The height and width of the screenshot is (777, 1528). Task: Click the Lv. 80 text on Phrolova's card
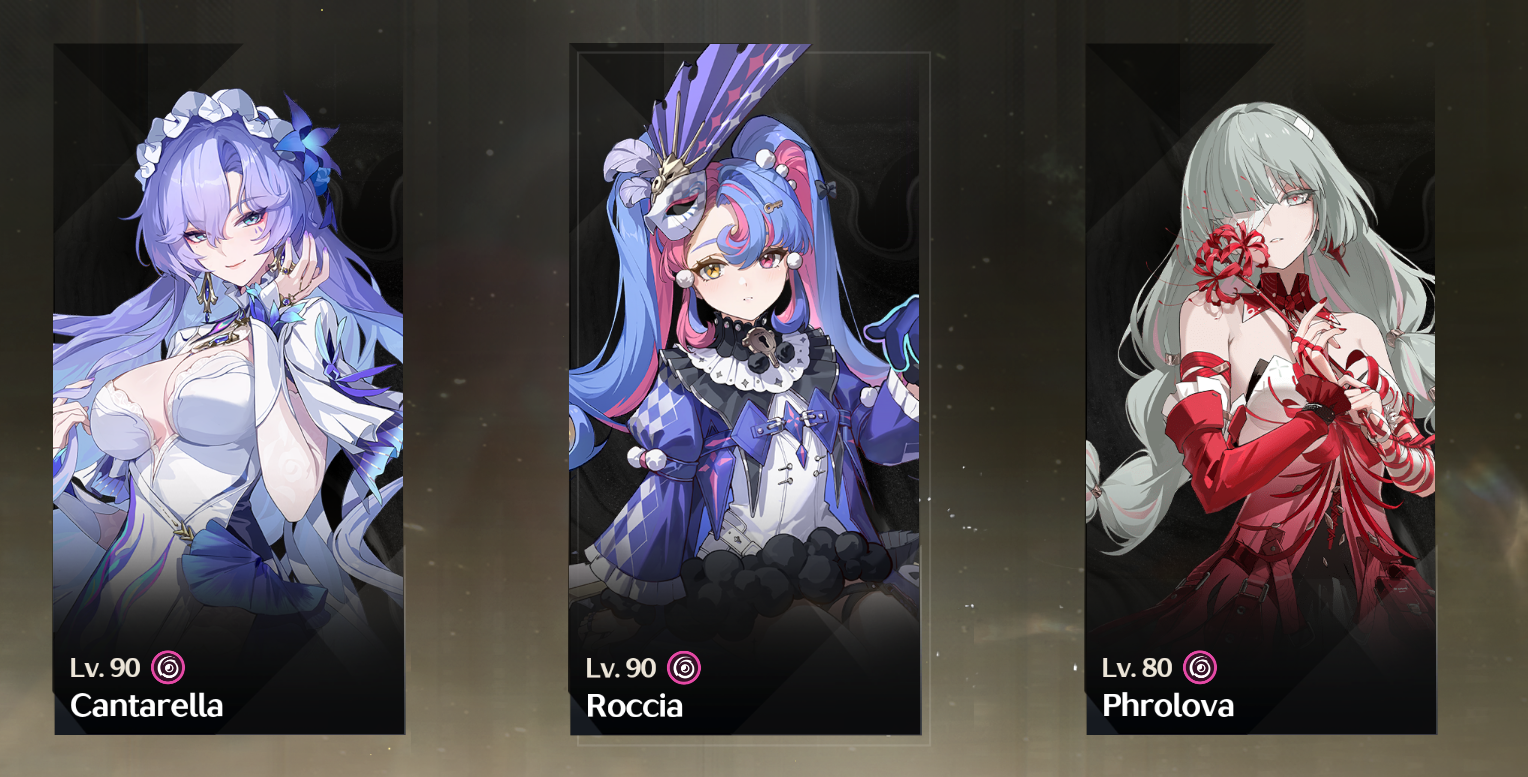[1137, 668]
